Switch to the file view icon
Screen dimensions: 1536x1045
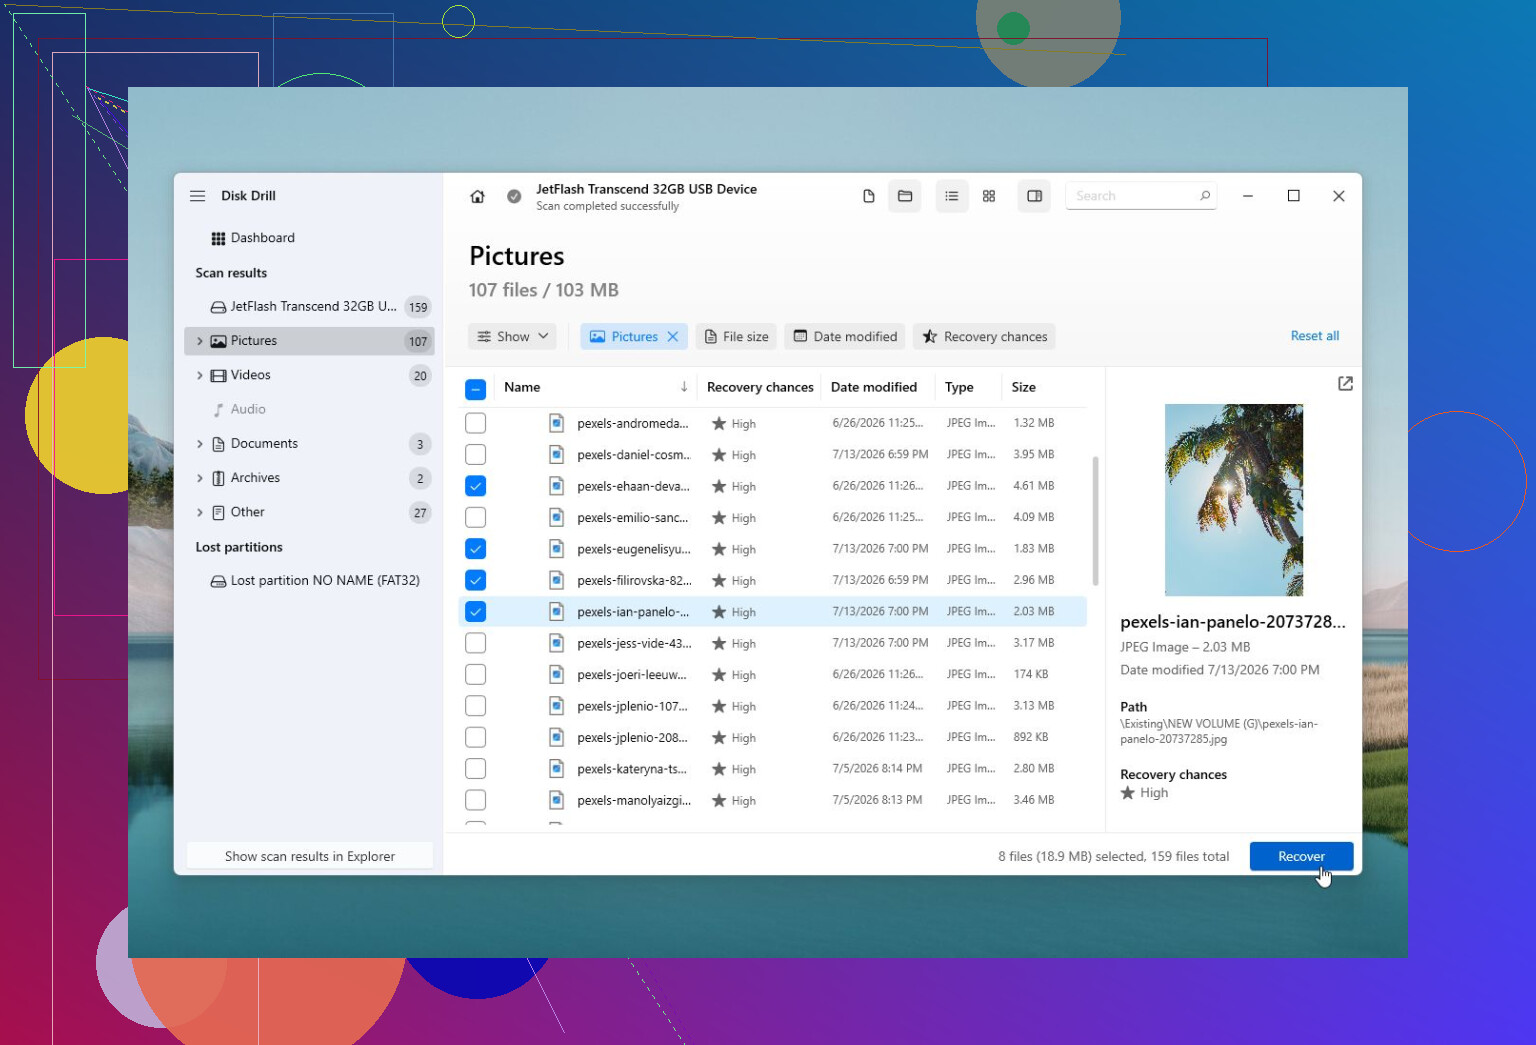869,196
